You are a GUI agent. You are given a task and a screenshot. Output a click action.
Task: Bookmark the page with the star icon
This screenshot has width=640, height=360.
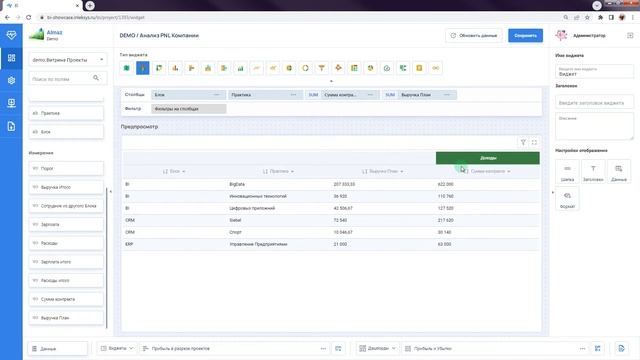click(587, 17)
